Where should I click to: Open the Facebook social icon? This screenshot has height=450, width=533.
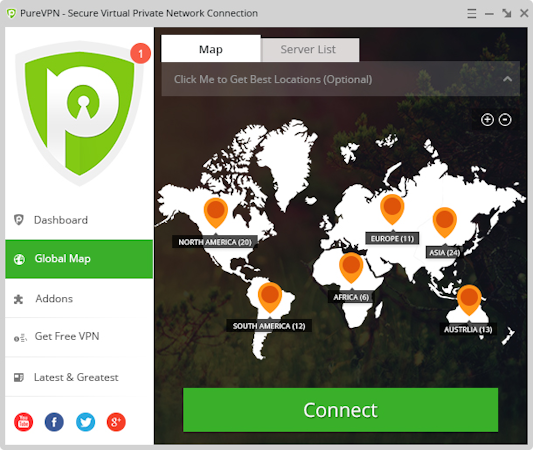pos(54,422)
